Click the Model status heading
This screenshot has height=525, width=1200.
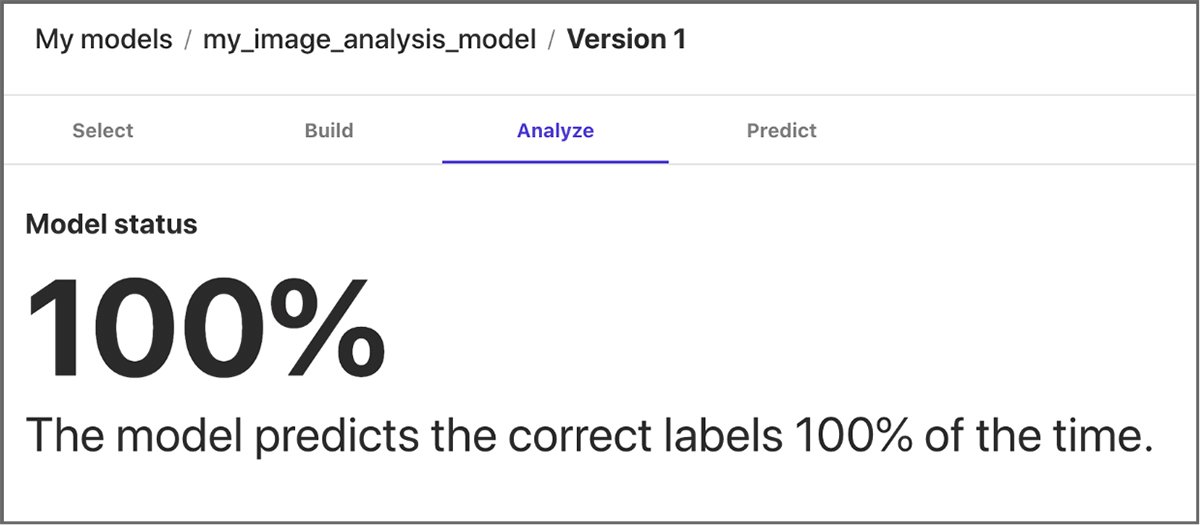click(111, 224)
